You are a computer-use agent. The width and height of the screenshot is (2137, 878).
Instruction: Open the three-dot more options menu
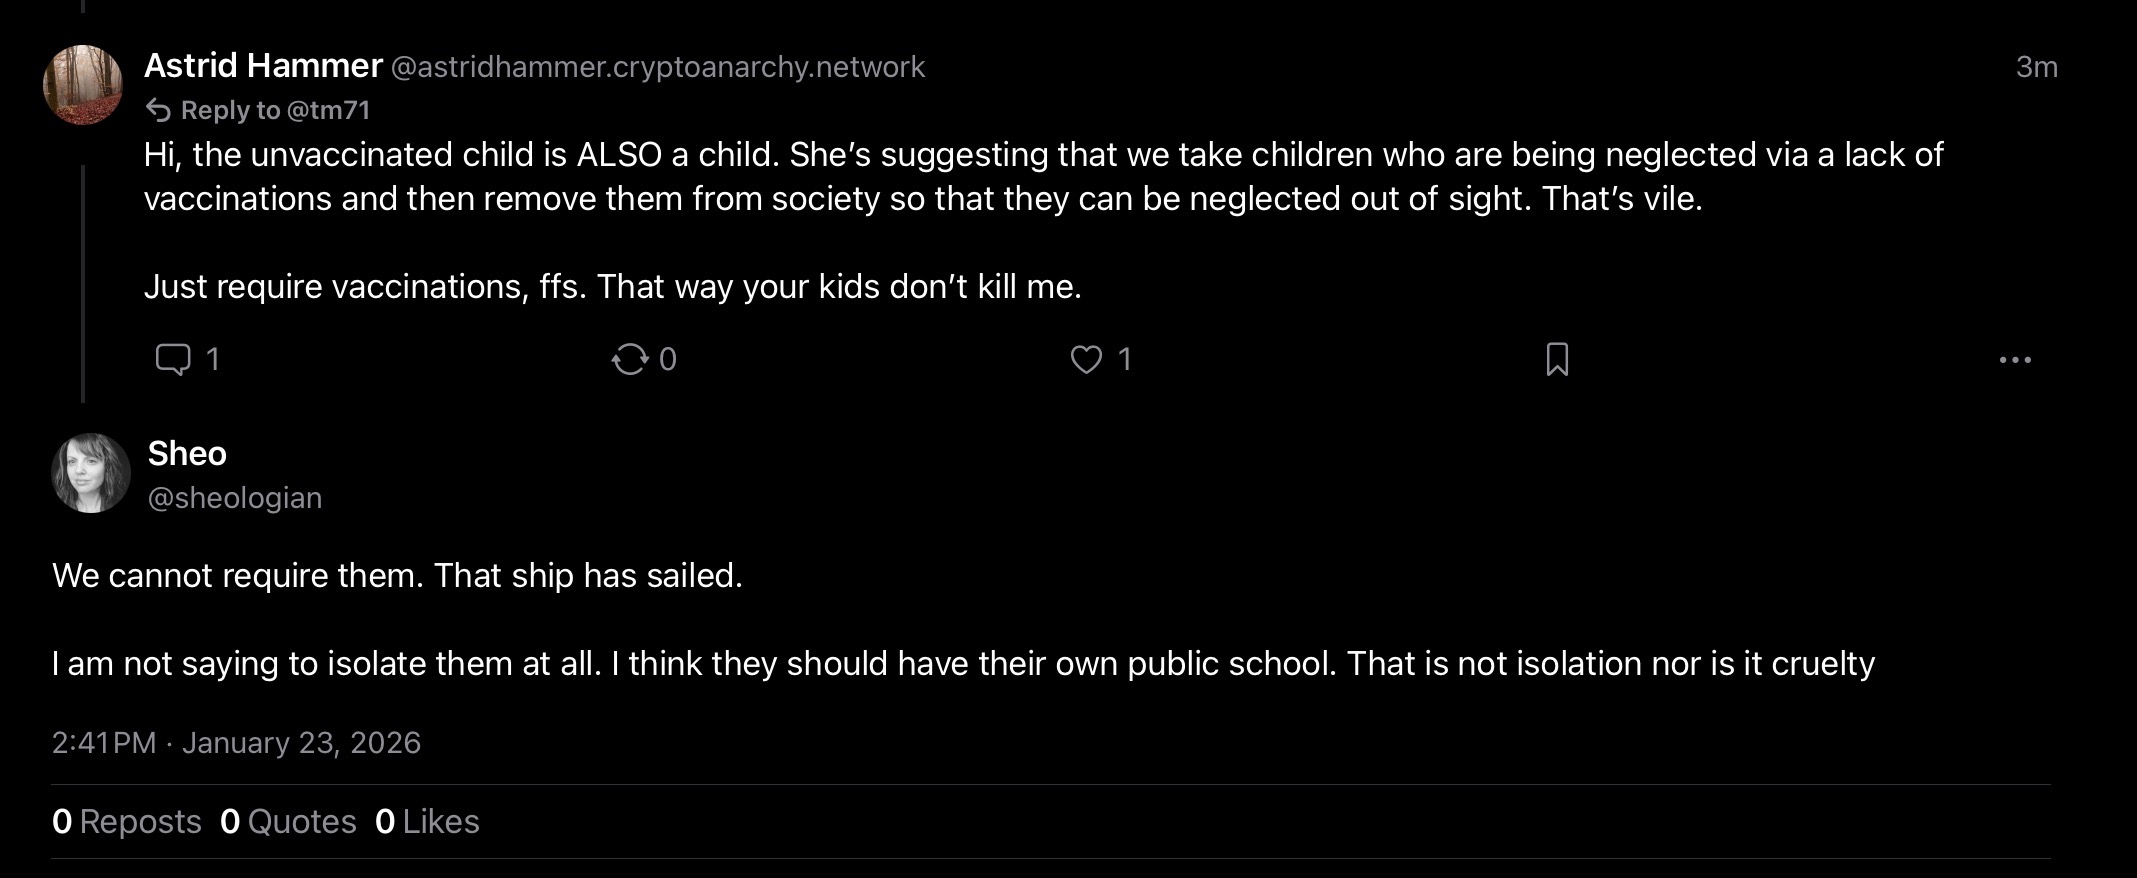[2015, 360]
